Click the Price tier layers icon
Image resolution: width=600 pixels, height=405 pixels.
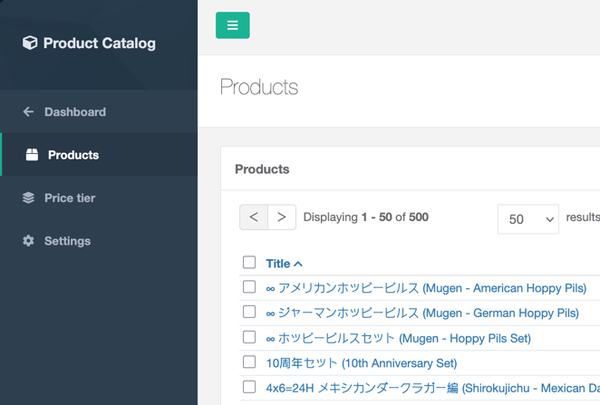tap(28, 198)
